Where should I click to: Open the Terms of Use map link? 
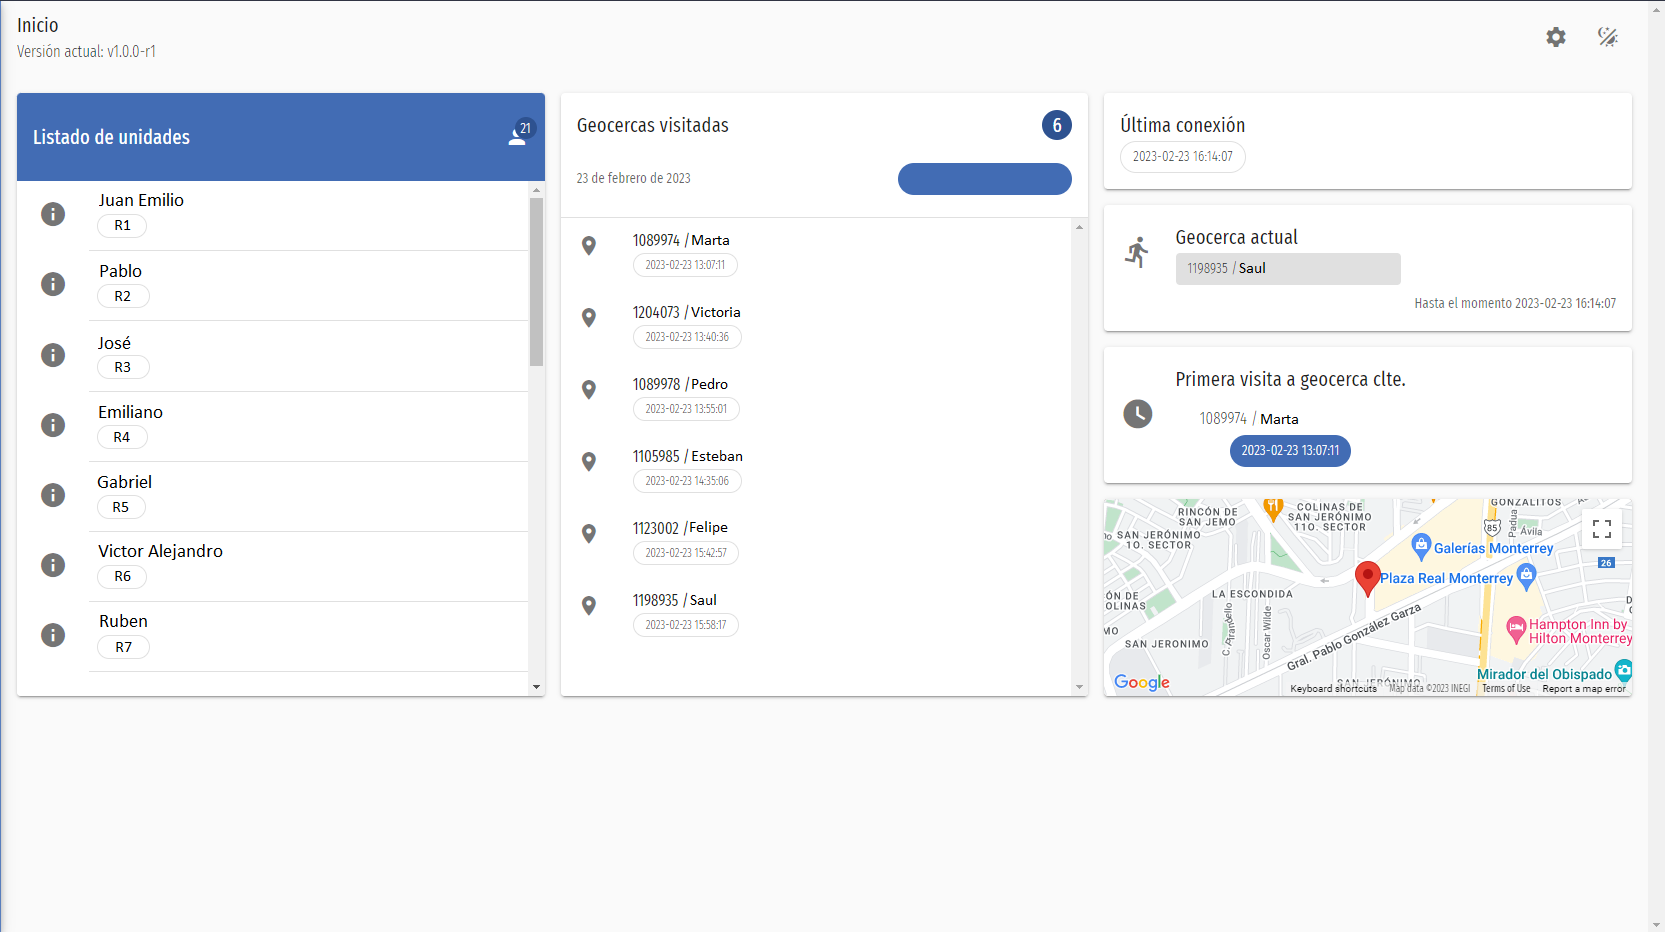pyautogui.click(x=1505, y=689)
